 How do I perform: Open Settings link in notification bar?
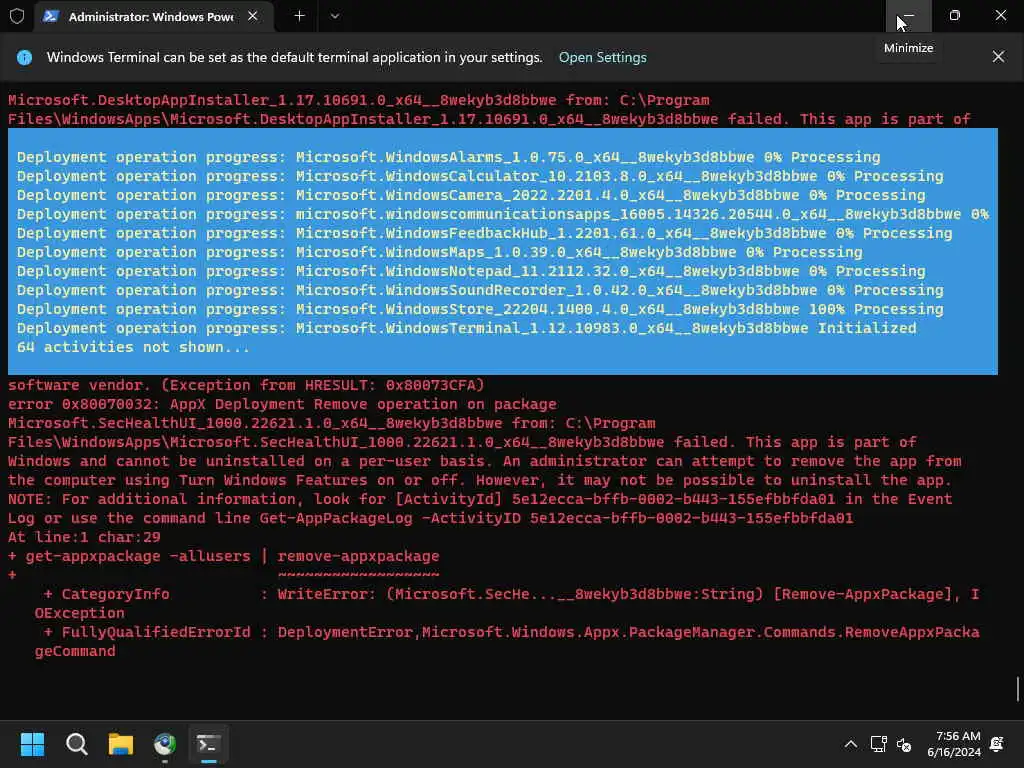(602, 57)
